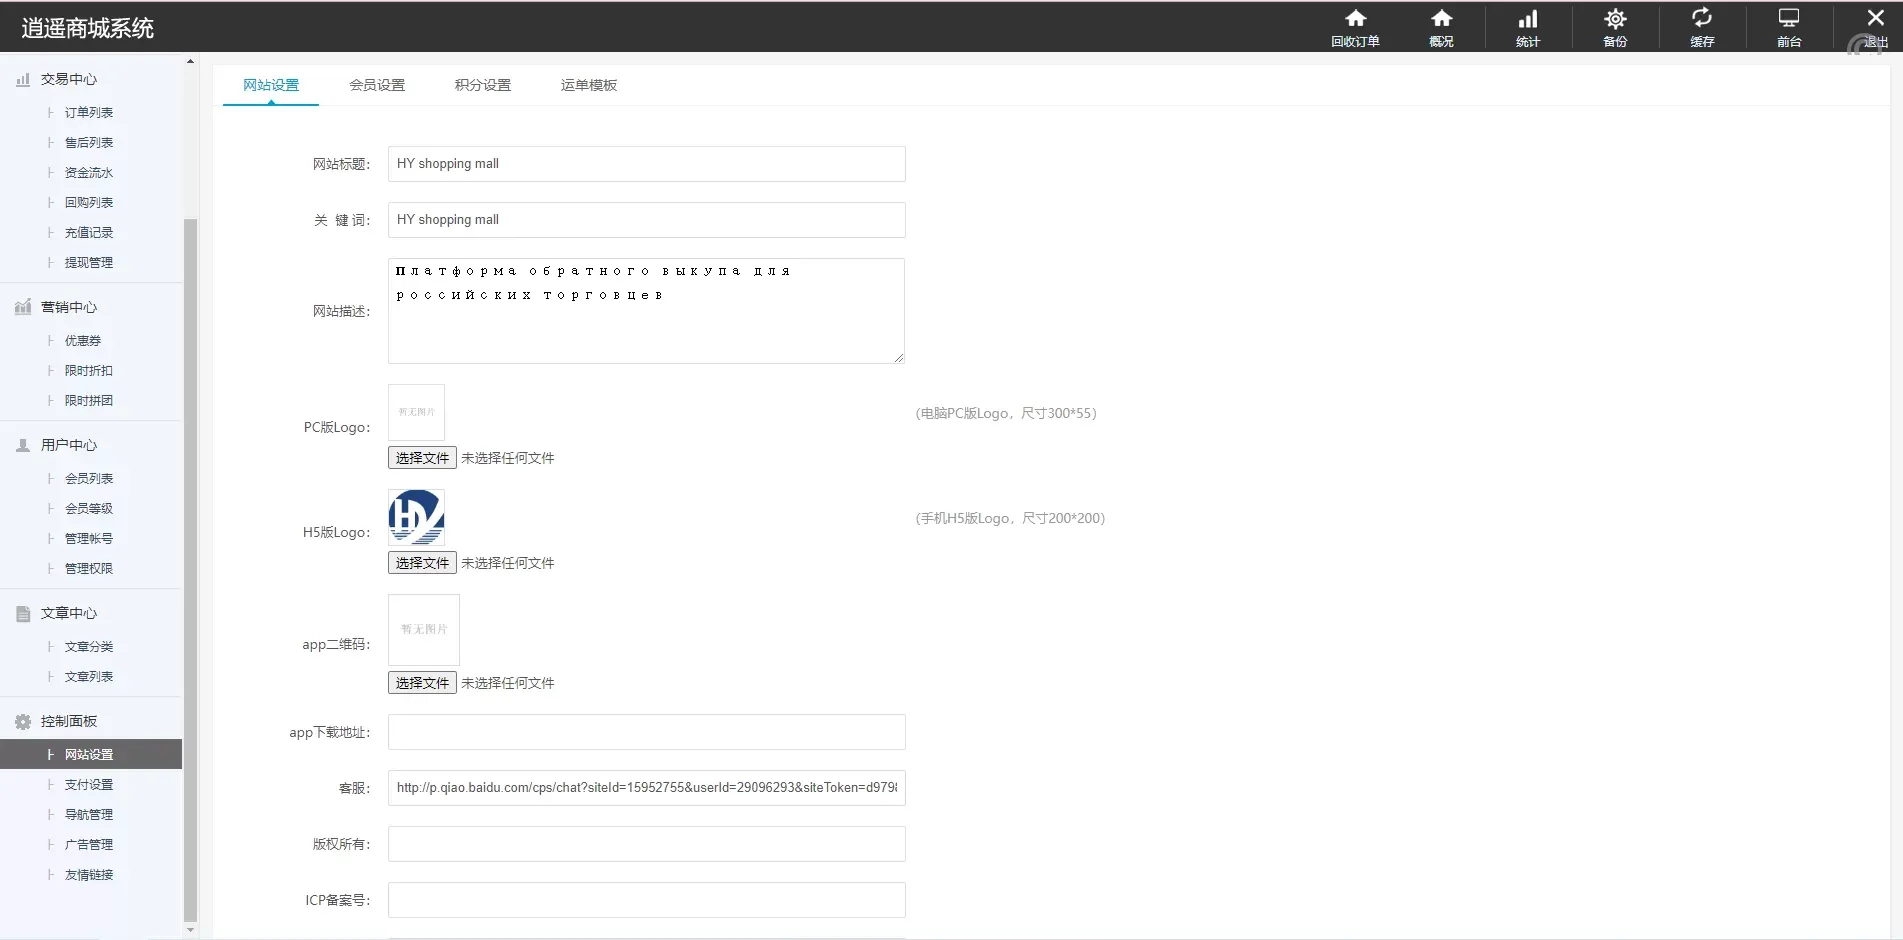The image size is (1903, 940).
Task: Switch to the 会员设置 tab
Action: 377,85
